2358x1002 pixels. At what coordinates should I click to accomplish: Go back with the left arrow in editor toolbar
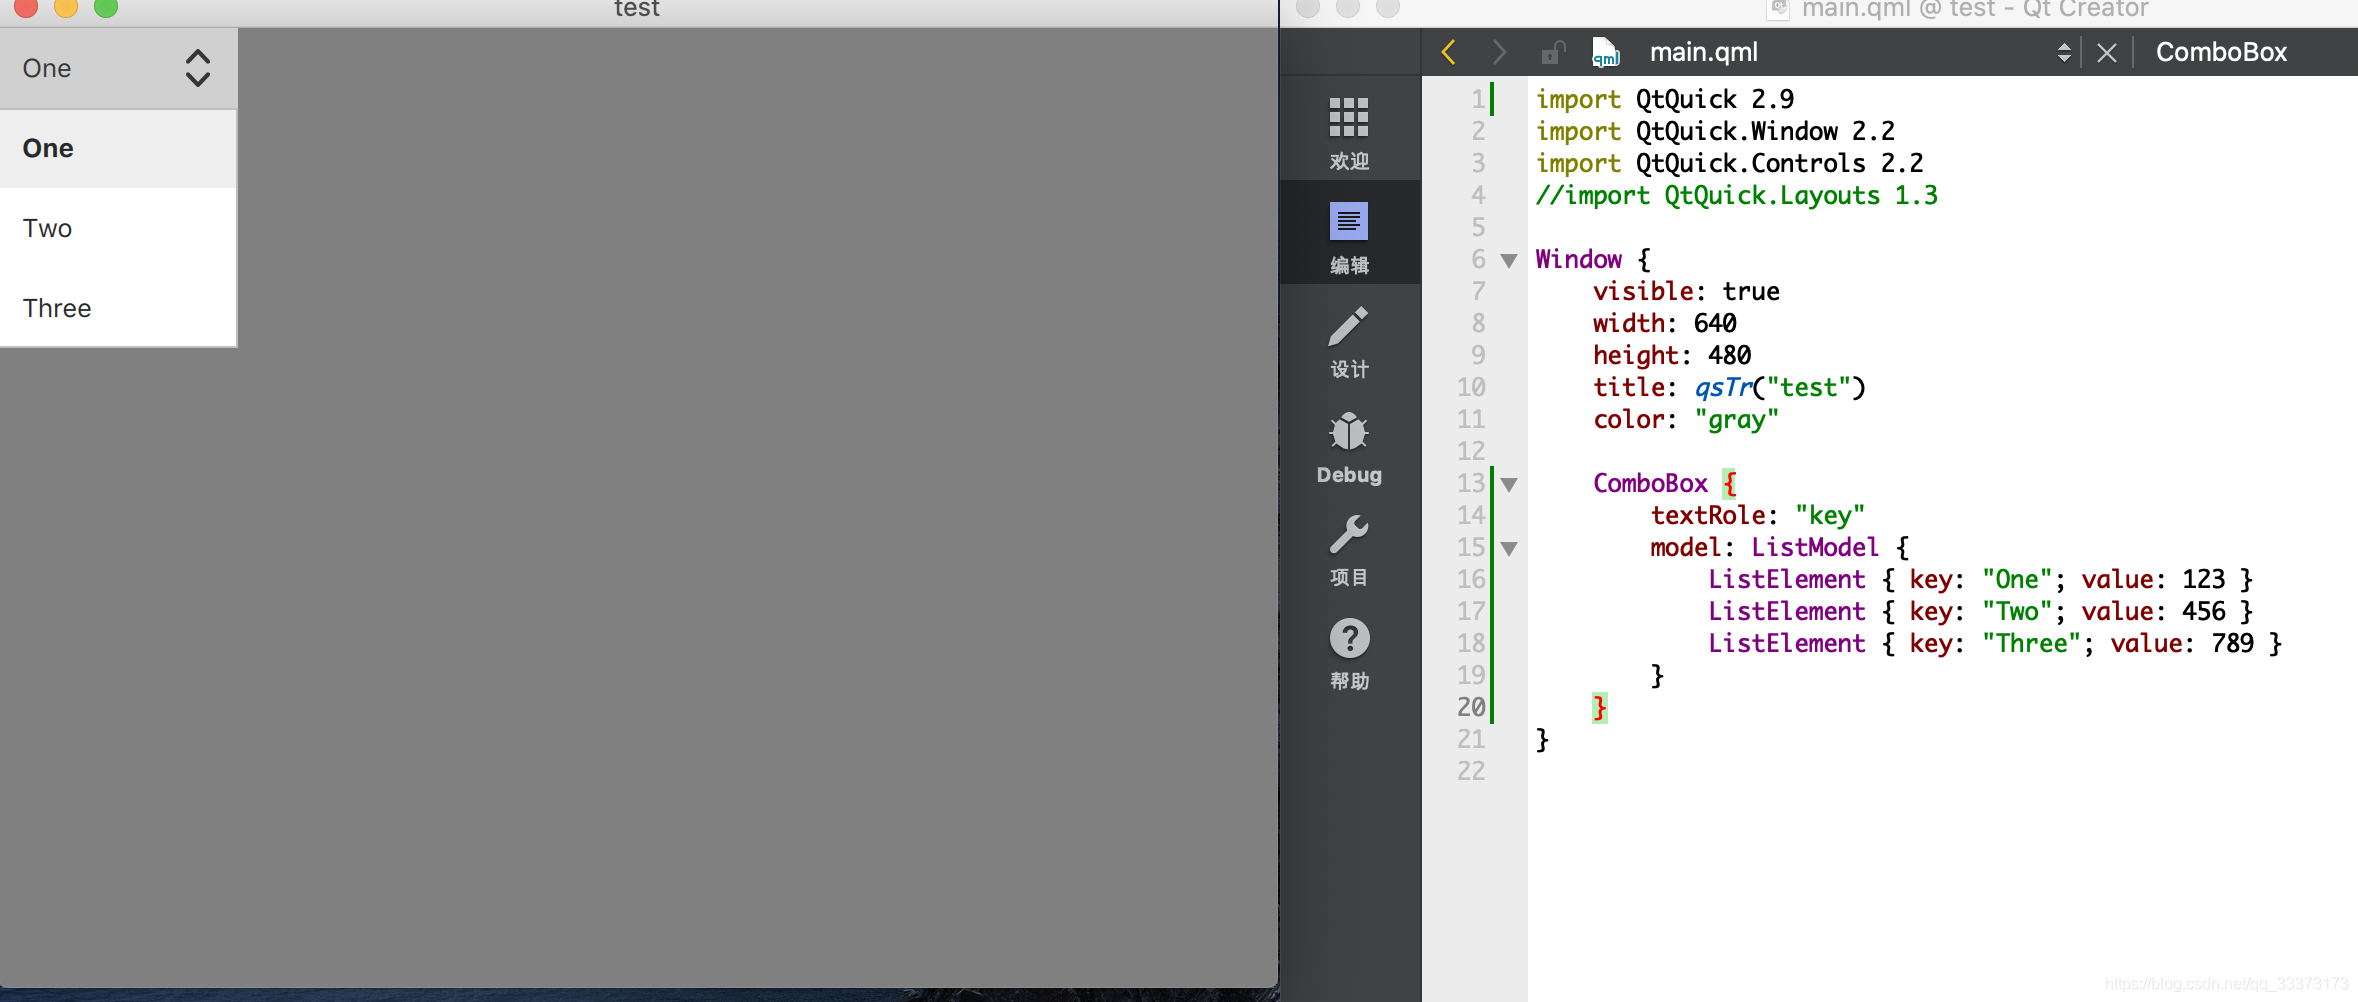coord(1448,52)
